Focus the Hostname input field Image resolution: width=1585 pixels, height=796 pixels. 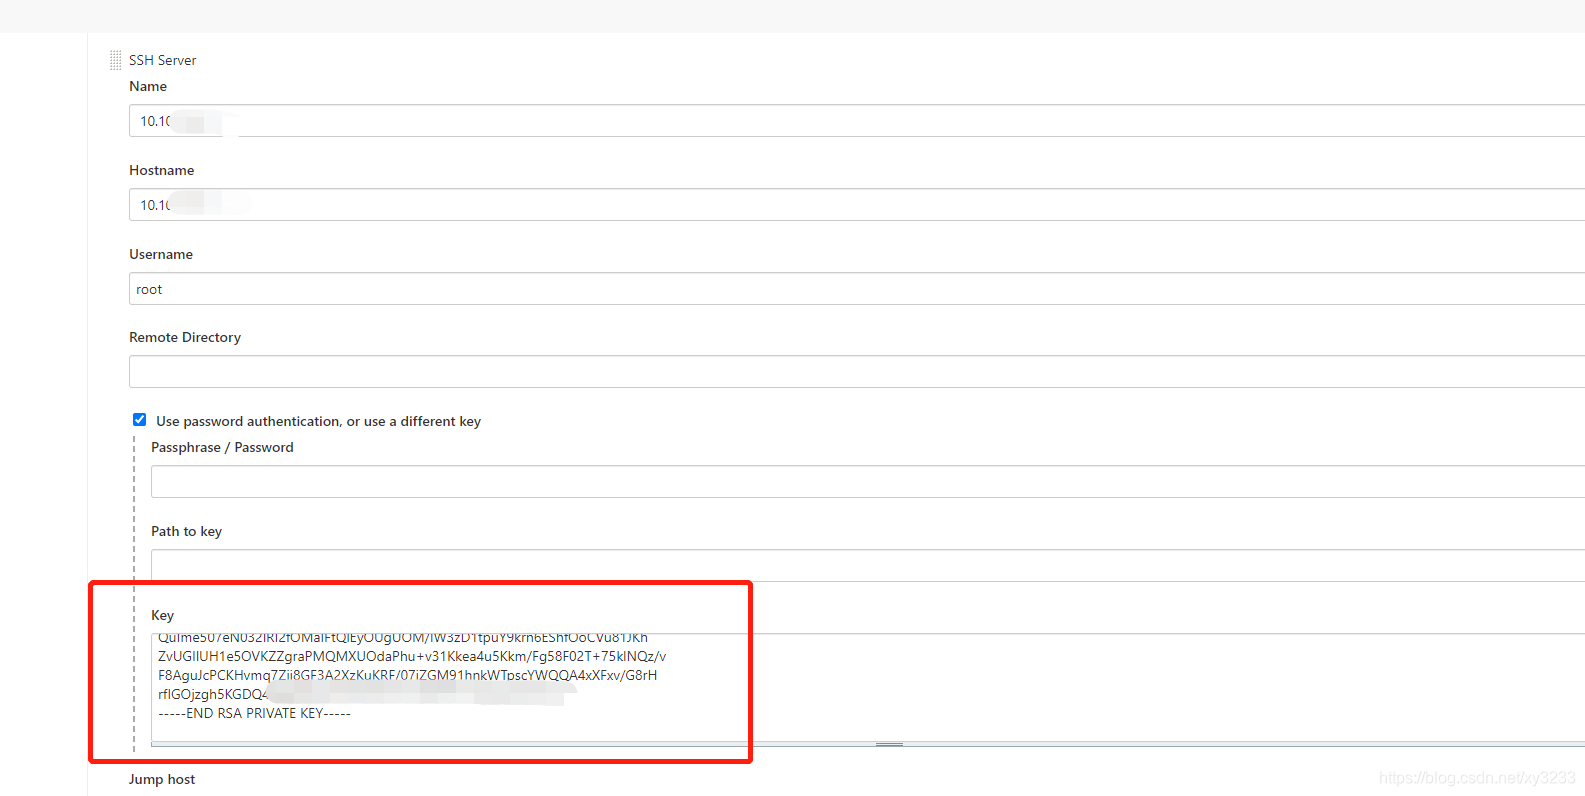[x=857, y=205]
